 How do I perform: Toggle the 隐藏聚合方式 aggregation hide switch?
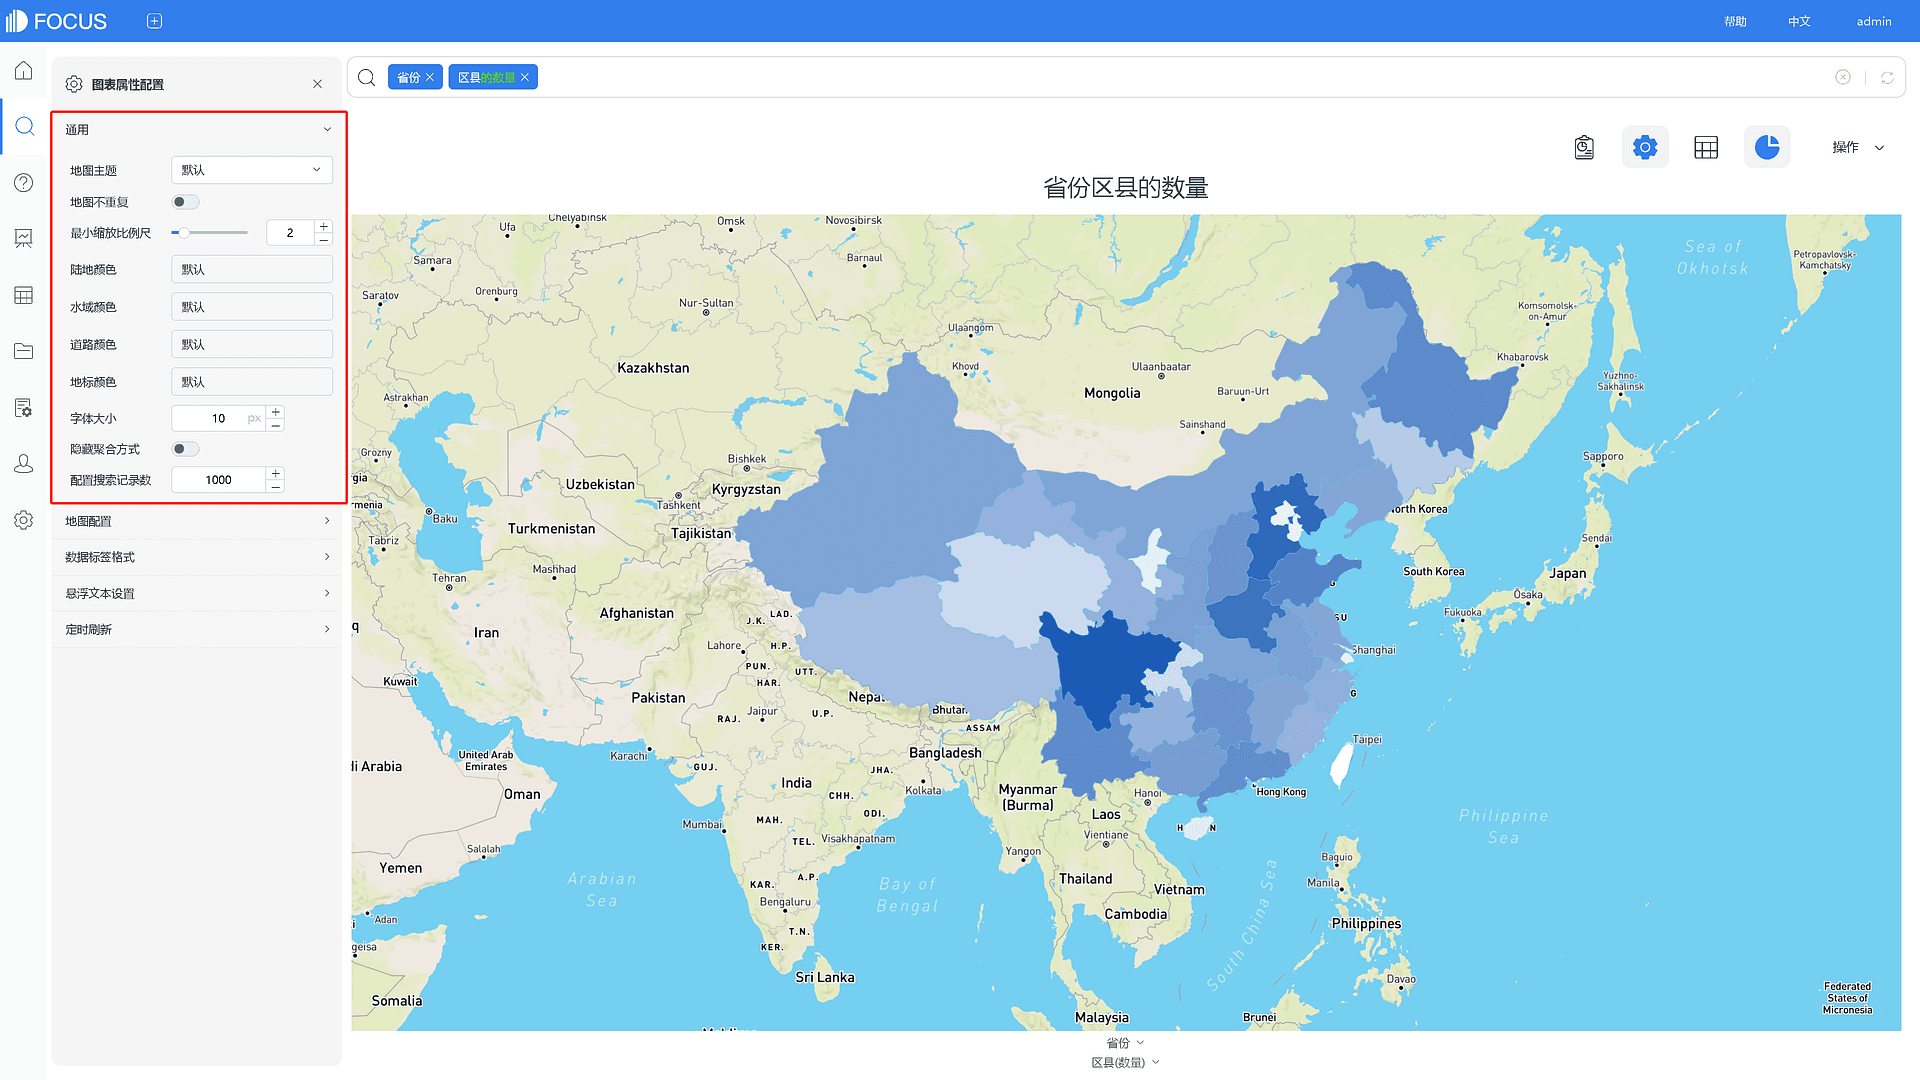pos(183,448)
